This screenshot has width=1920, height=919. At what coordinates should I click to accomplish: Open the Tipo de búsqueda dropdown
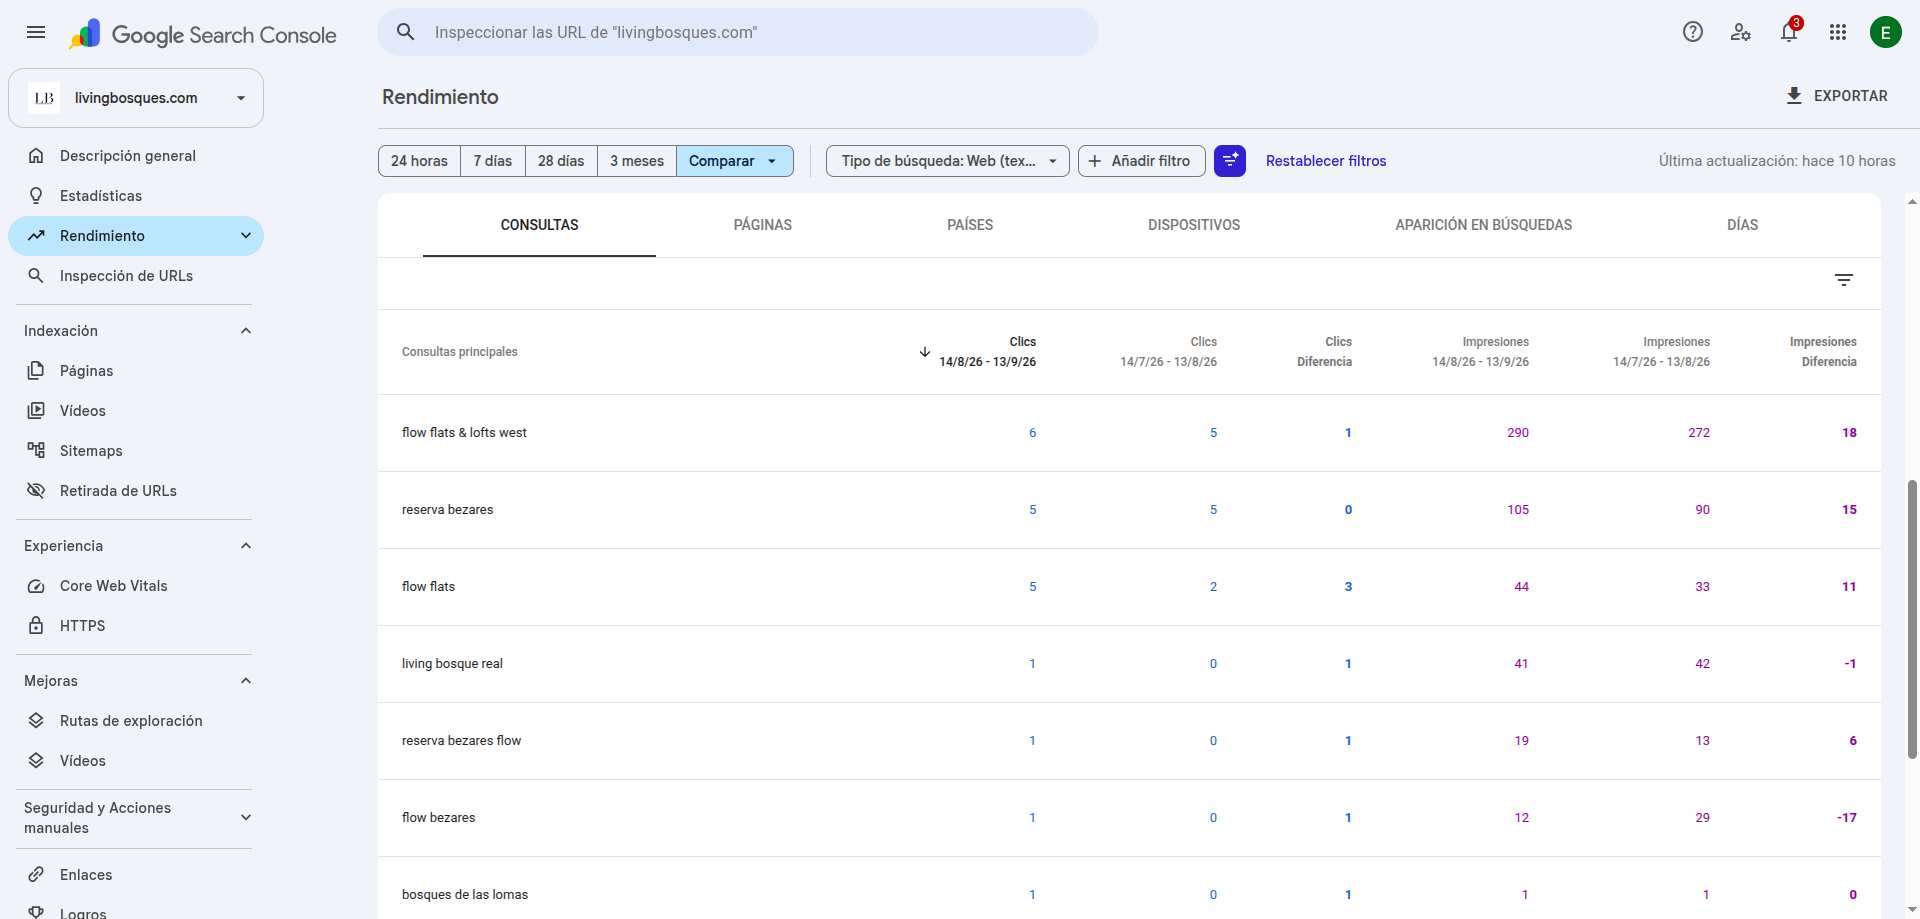[948, 161]
